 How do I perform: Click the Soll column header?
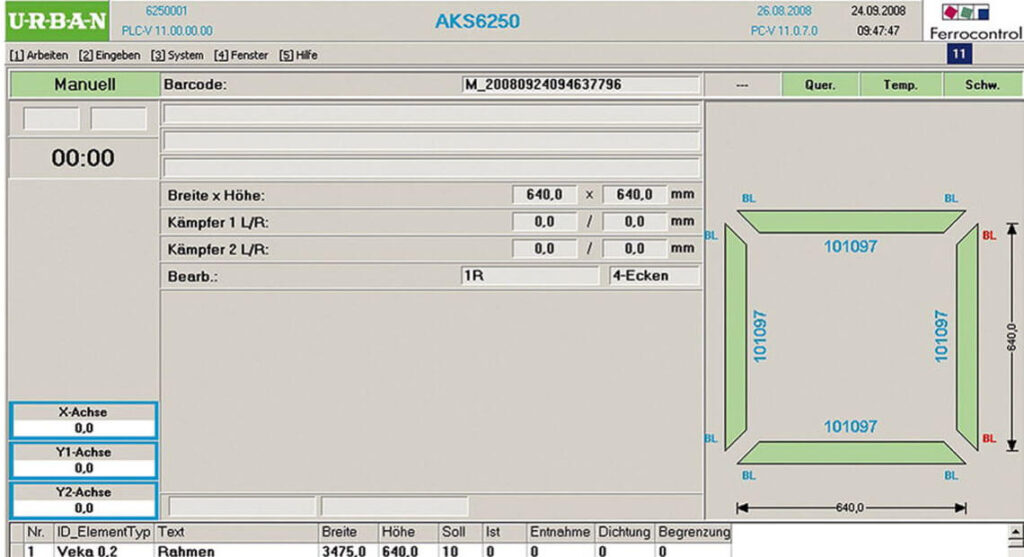point(460,532)
